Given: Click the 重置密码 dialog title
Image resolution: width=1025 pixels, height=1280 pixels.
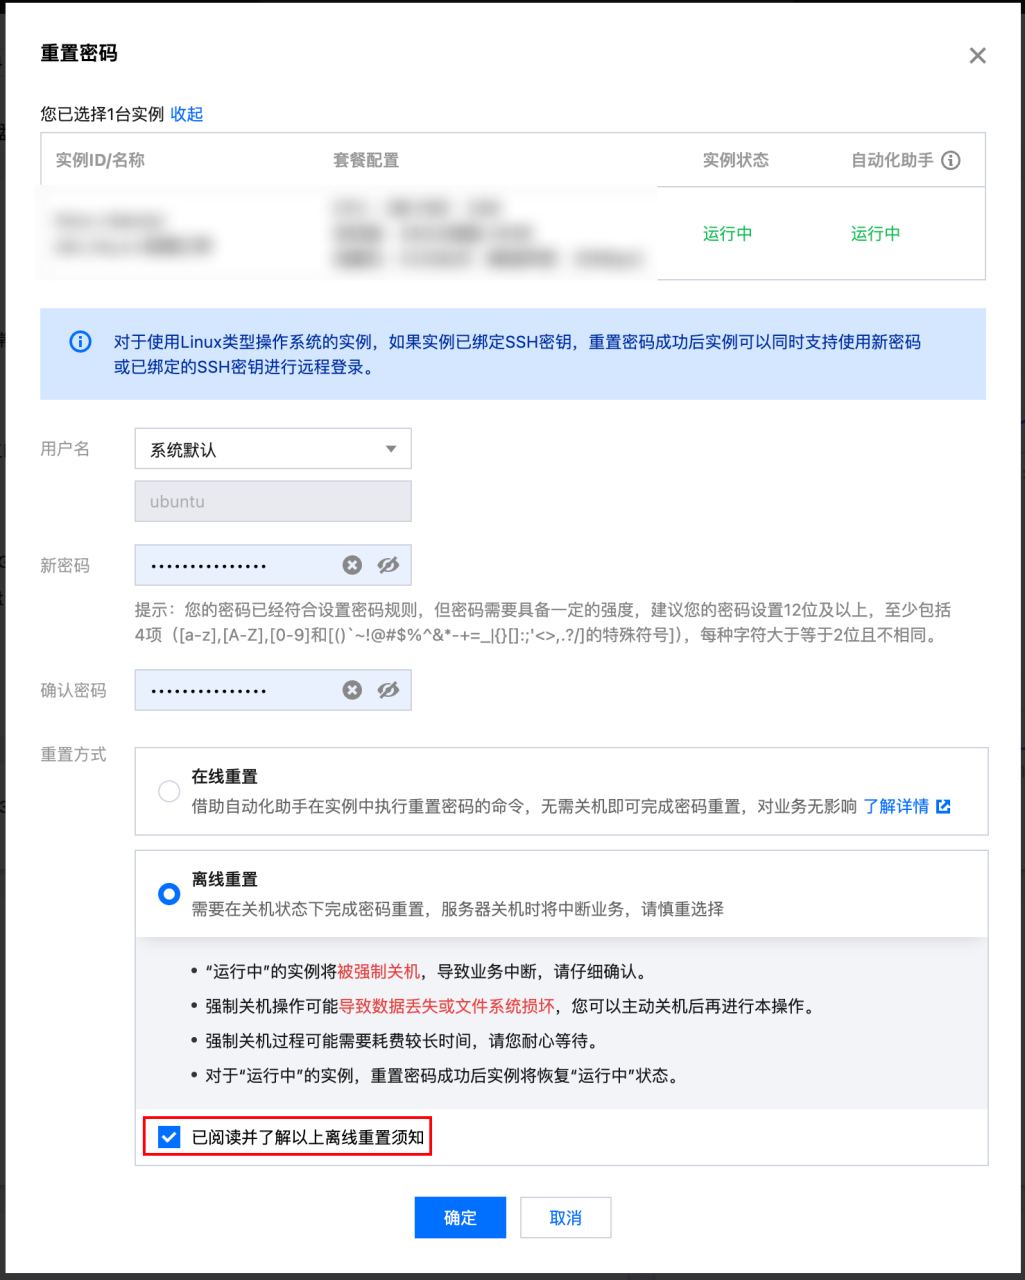Looking at the screenshot, I should (x=79, y=53).
